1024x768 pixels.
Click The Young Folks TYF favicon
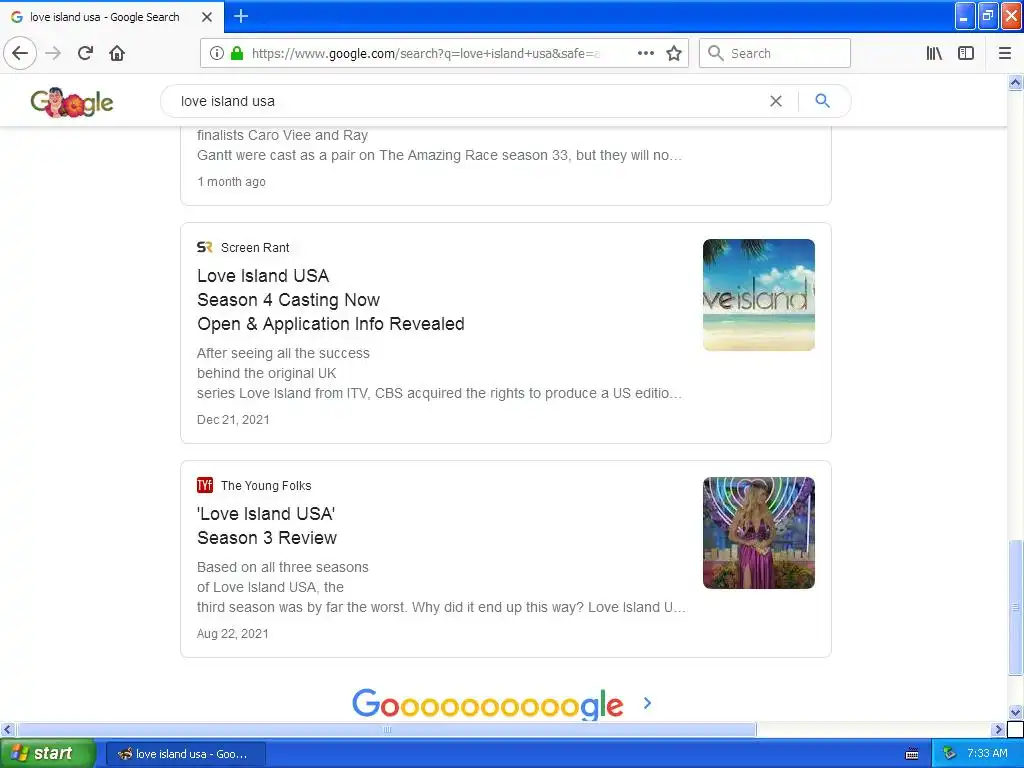coord(204,485)
